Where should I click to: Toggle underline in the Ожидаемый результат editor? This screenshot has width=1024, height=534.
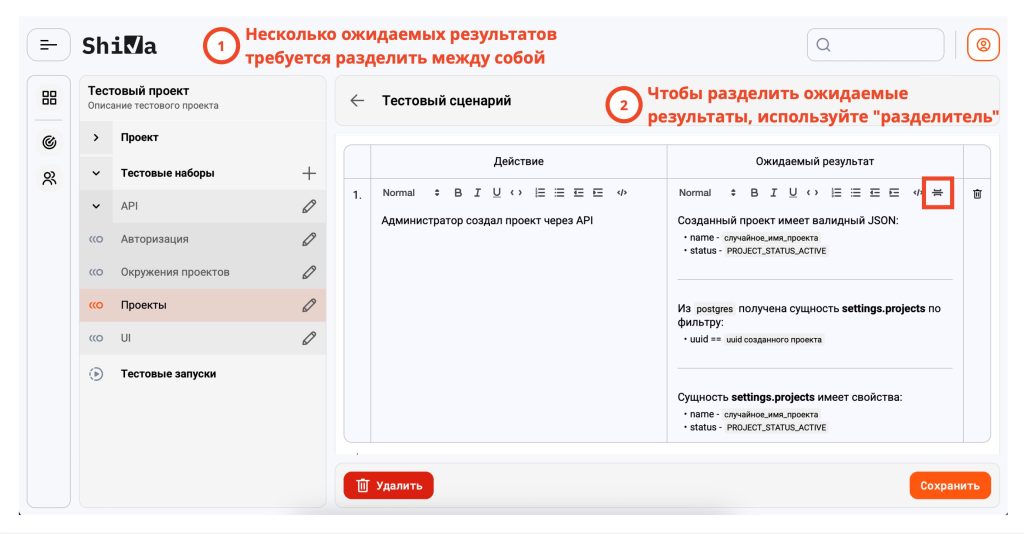click(x=792, y=193)
